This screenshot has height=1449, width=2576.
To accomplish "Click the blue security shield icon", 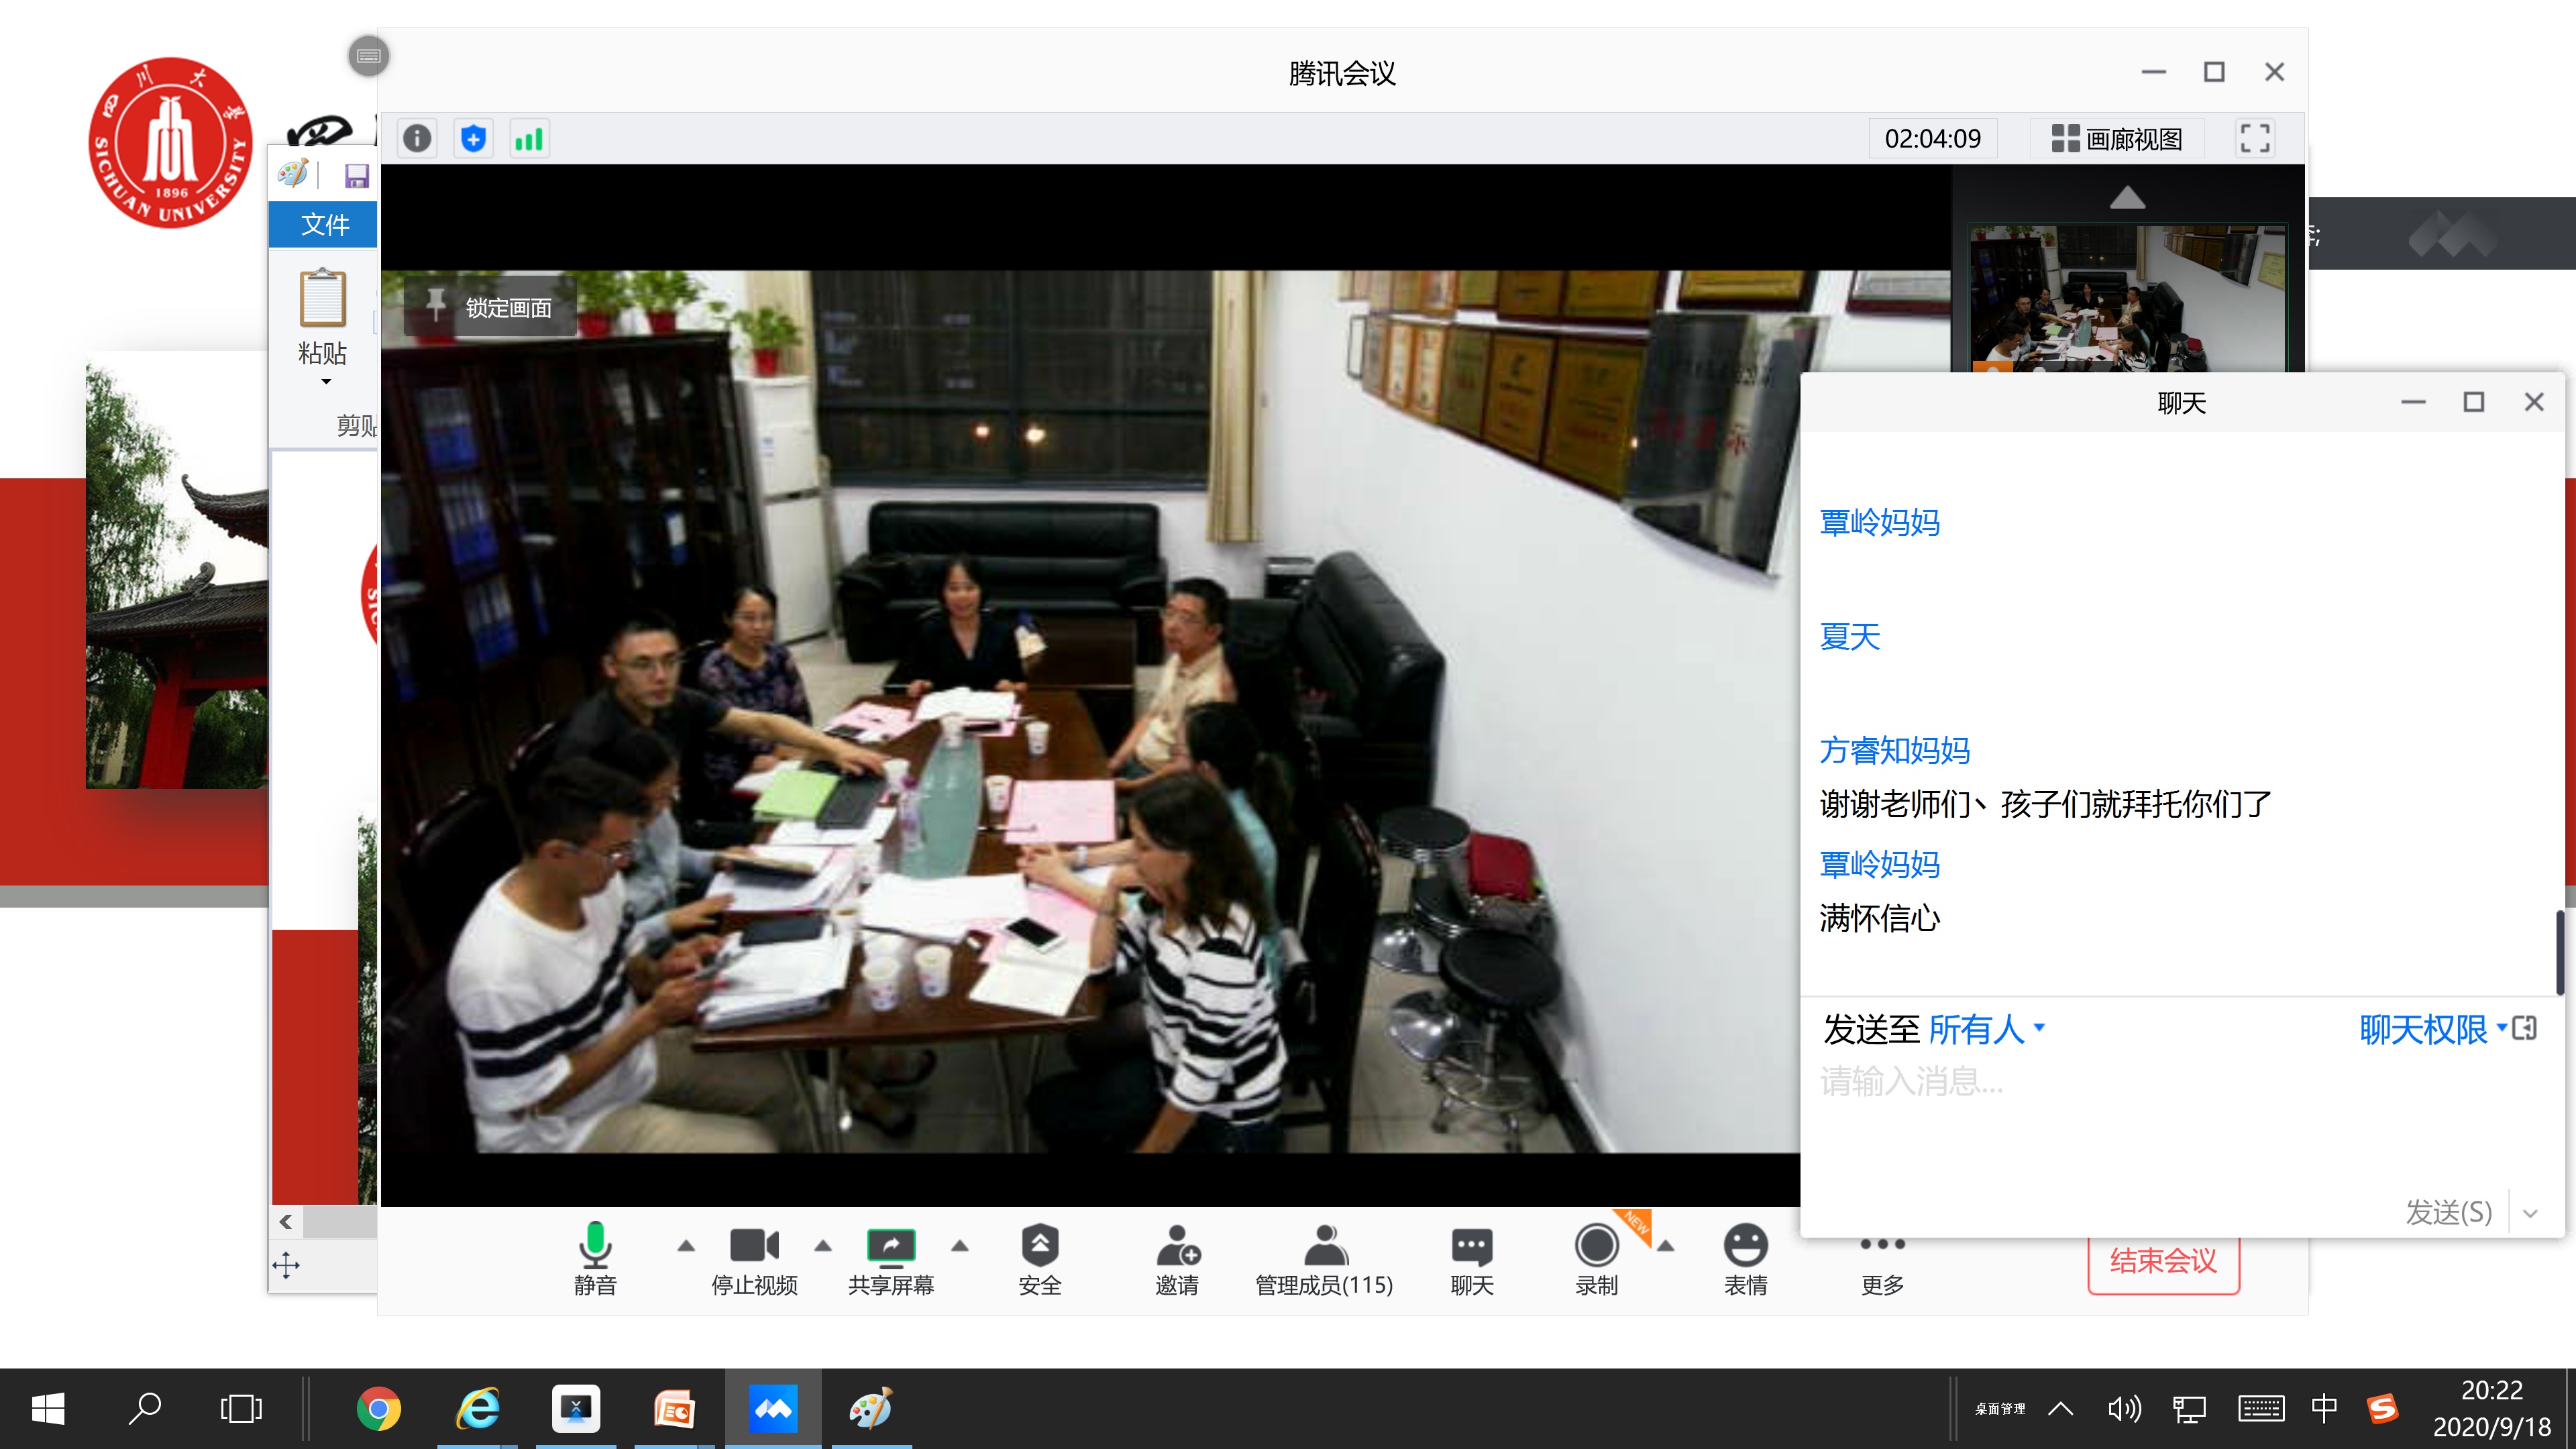I will pos(473,138).
